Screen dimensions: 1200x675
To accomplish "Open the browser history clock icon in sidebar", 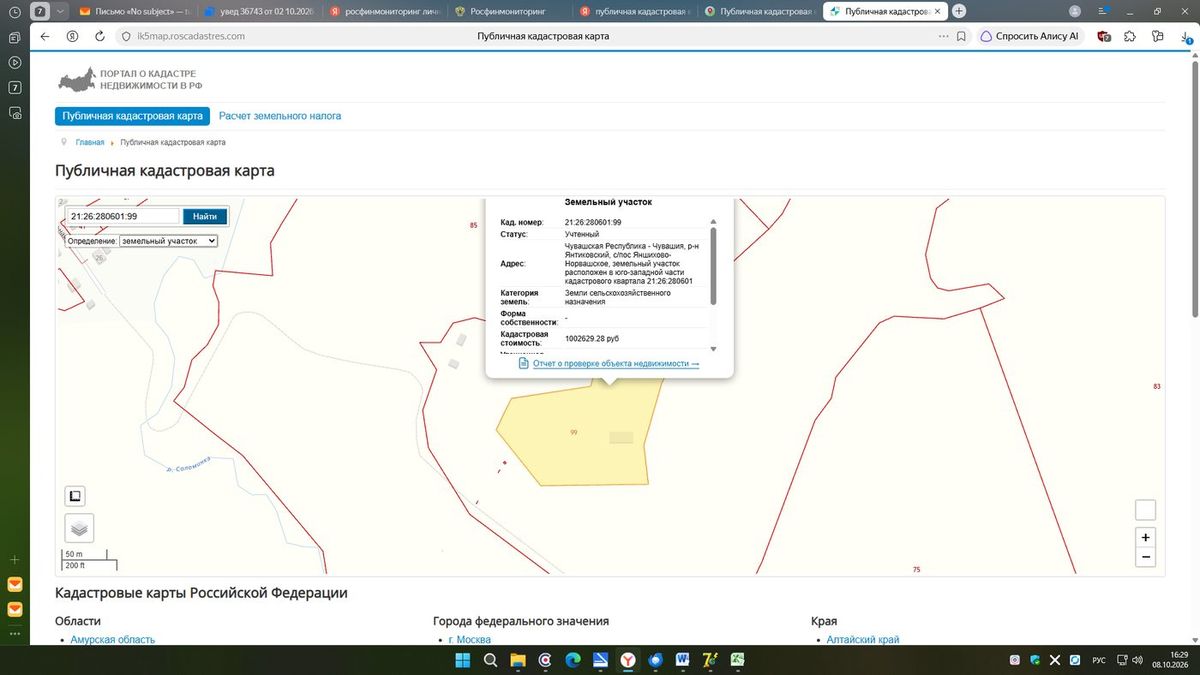I will coord(15,12).
